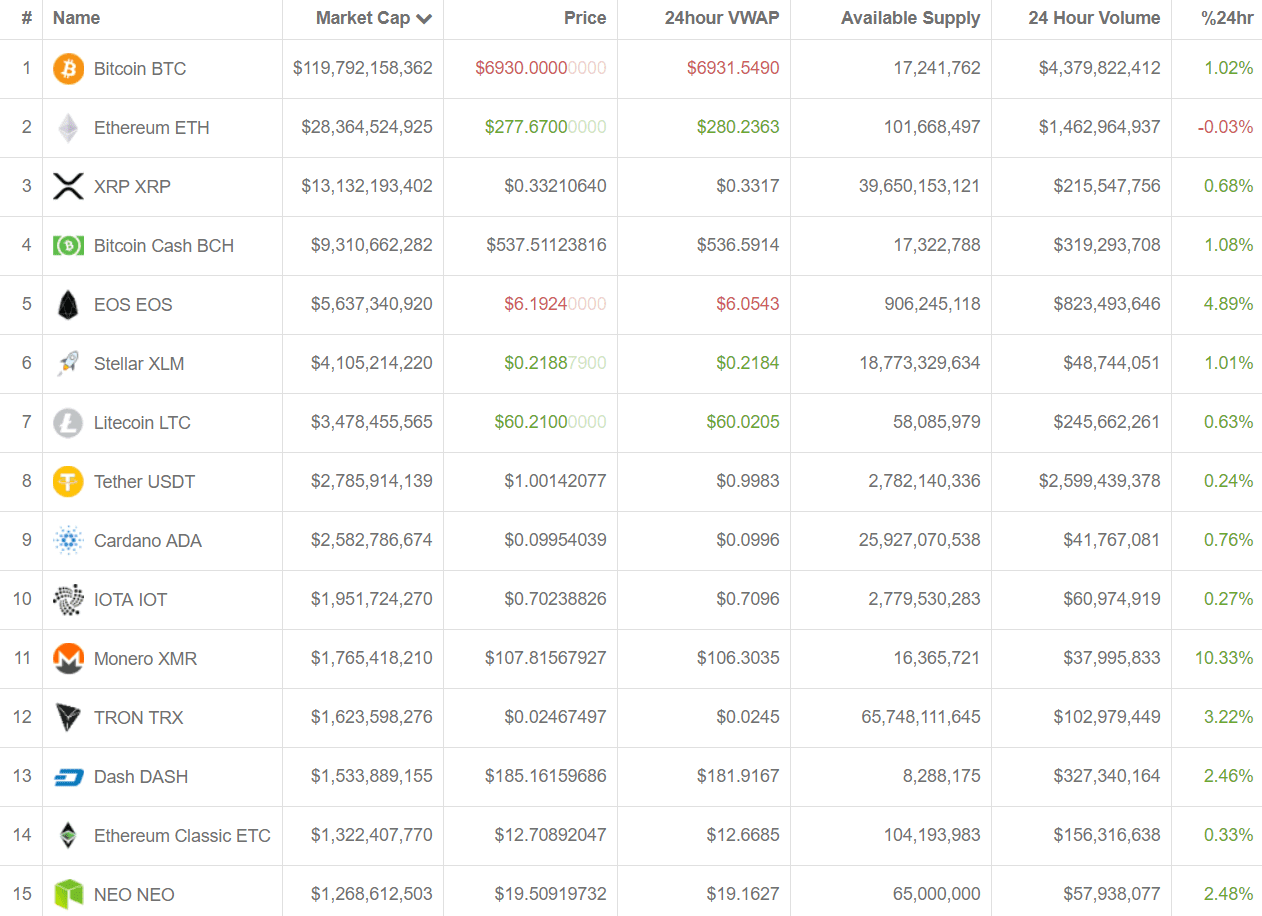The width and height of the screenshot is (1262, 916).
Task: Click the green Bitcoin Cash logo
Action: 68,246
